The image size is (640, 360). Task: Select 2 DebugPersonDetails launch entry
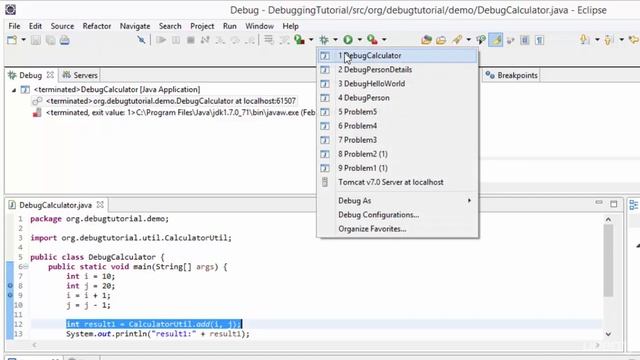(398, 70)
